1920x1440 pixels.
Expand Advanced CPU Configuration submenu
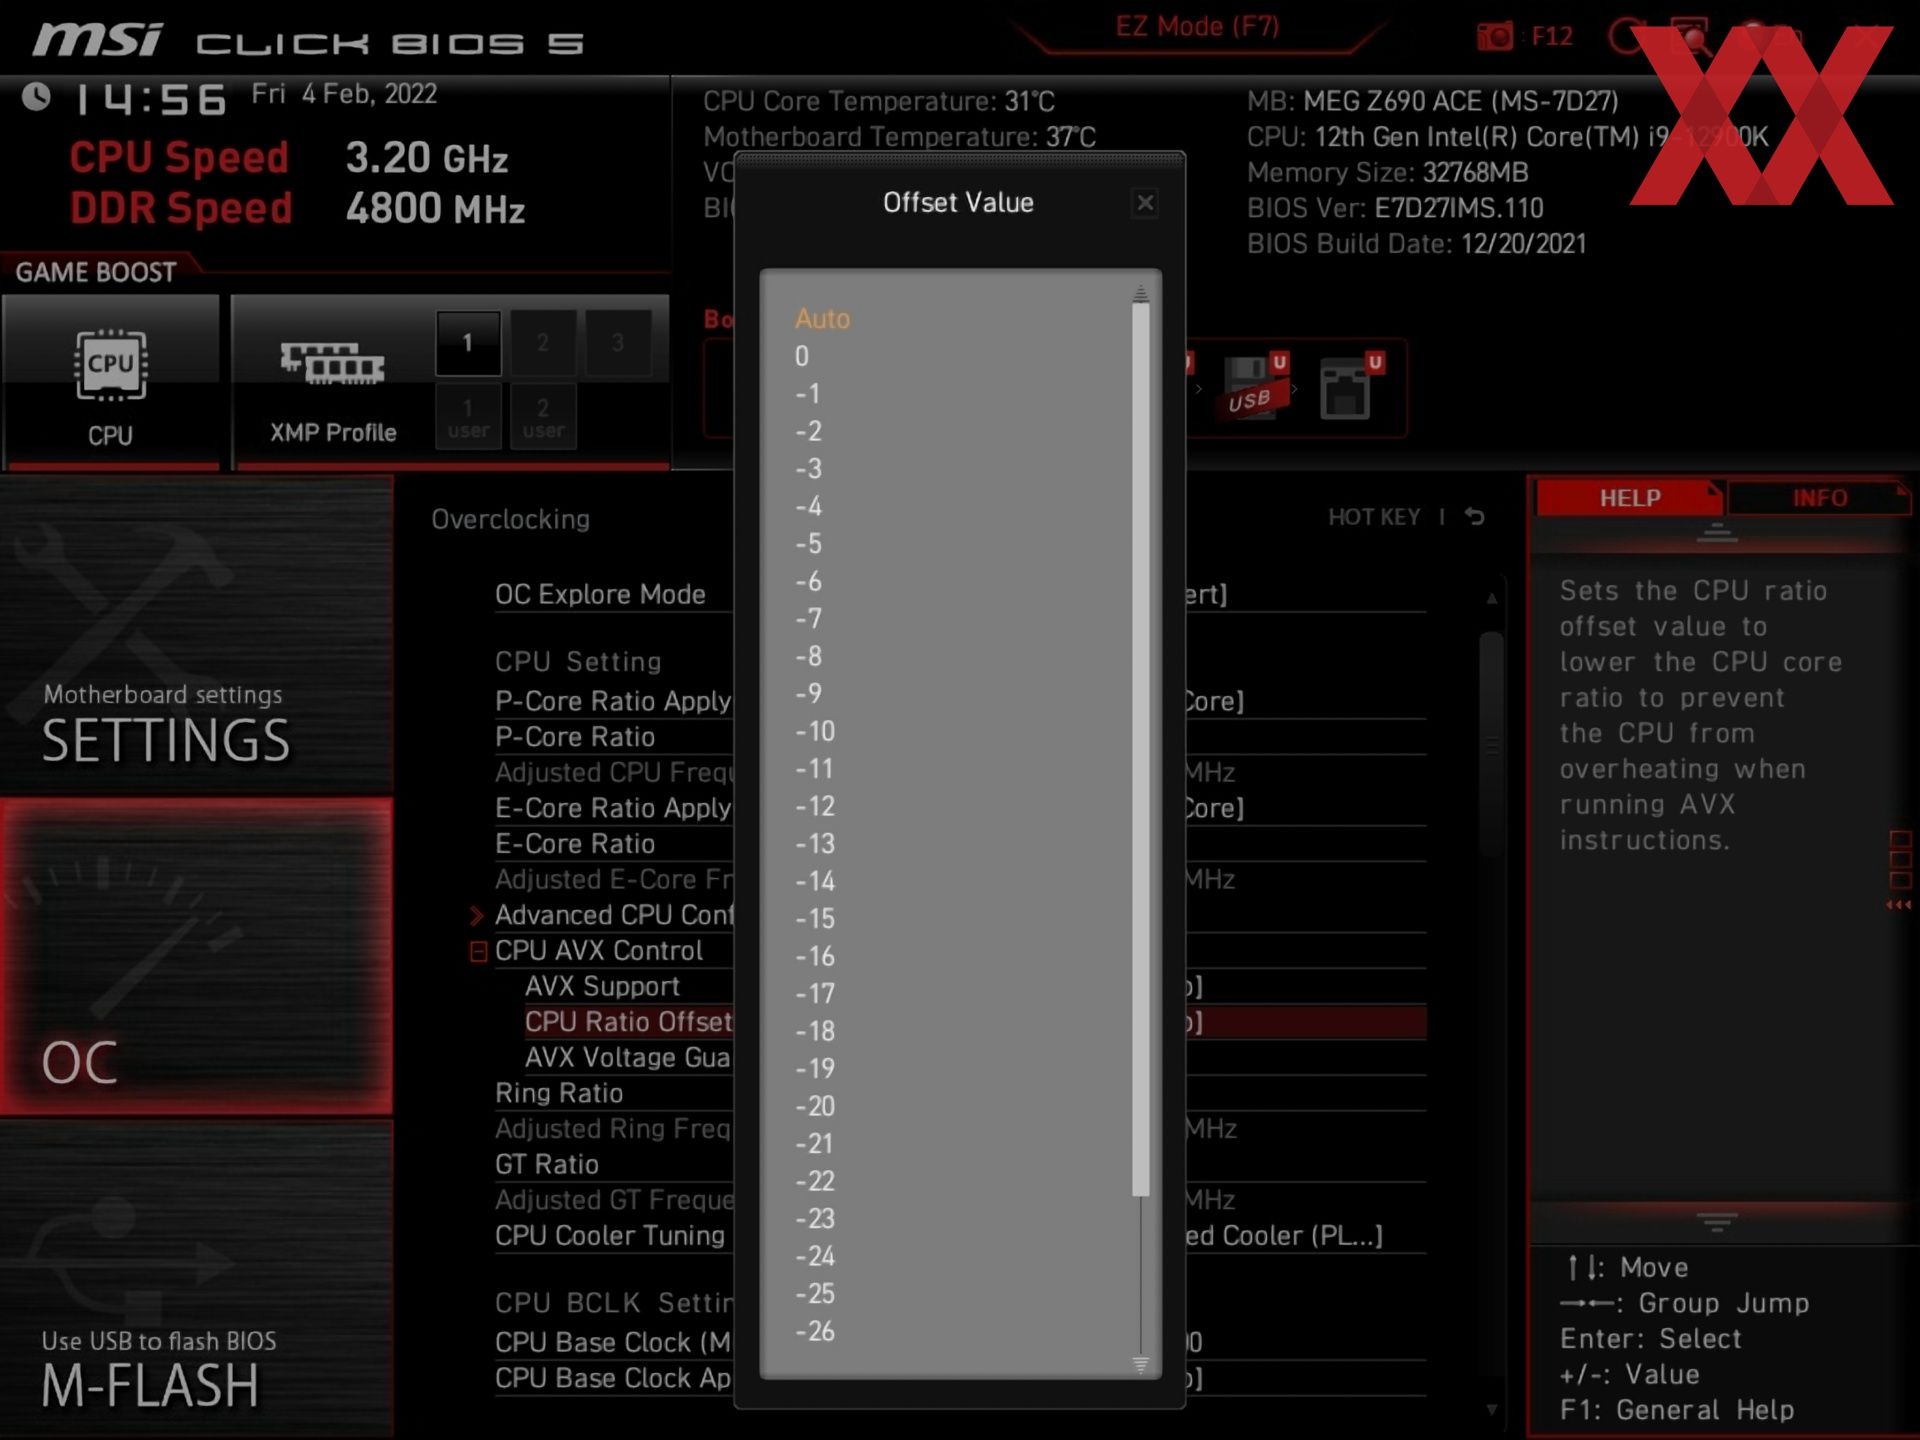point(476,916)
